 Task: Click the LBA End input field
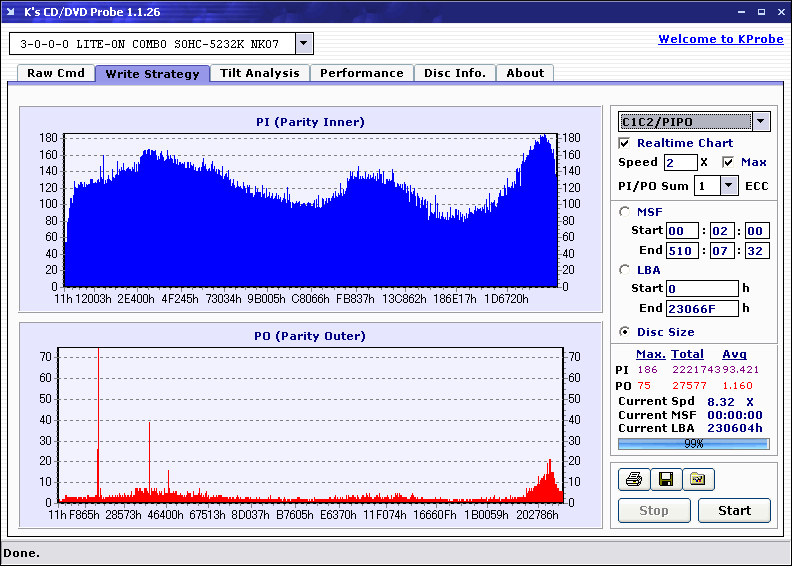point(702,309)
